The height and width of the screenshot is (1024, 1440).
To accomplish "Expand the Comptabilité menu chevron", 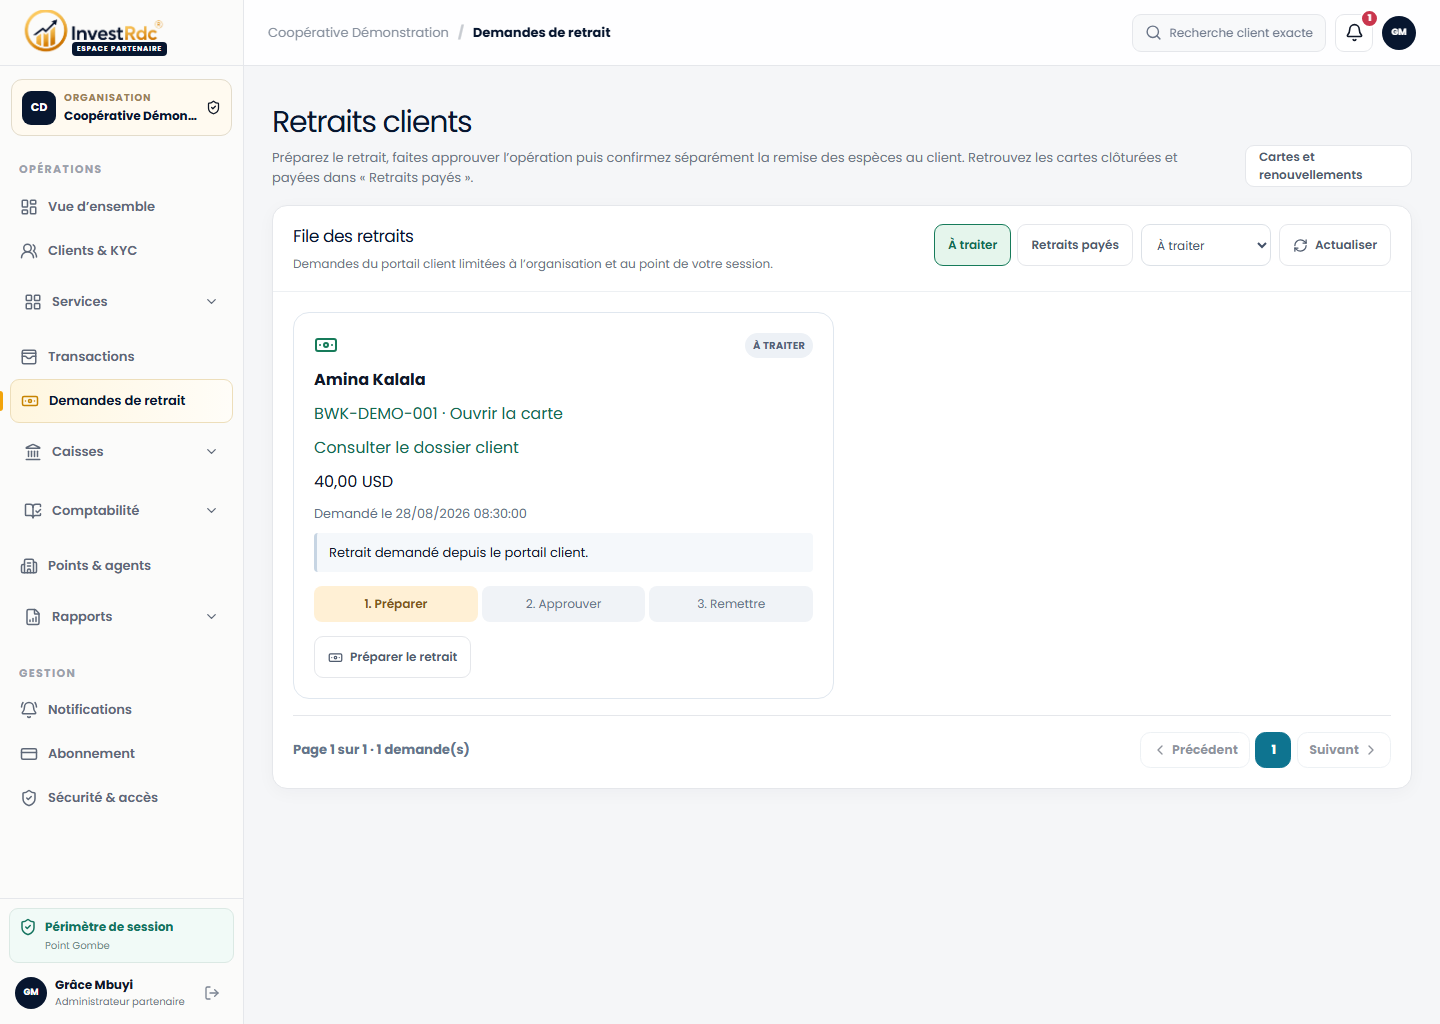I will pos(211,511).
